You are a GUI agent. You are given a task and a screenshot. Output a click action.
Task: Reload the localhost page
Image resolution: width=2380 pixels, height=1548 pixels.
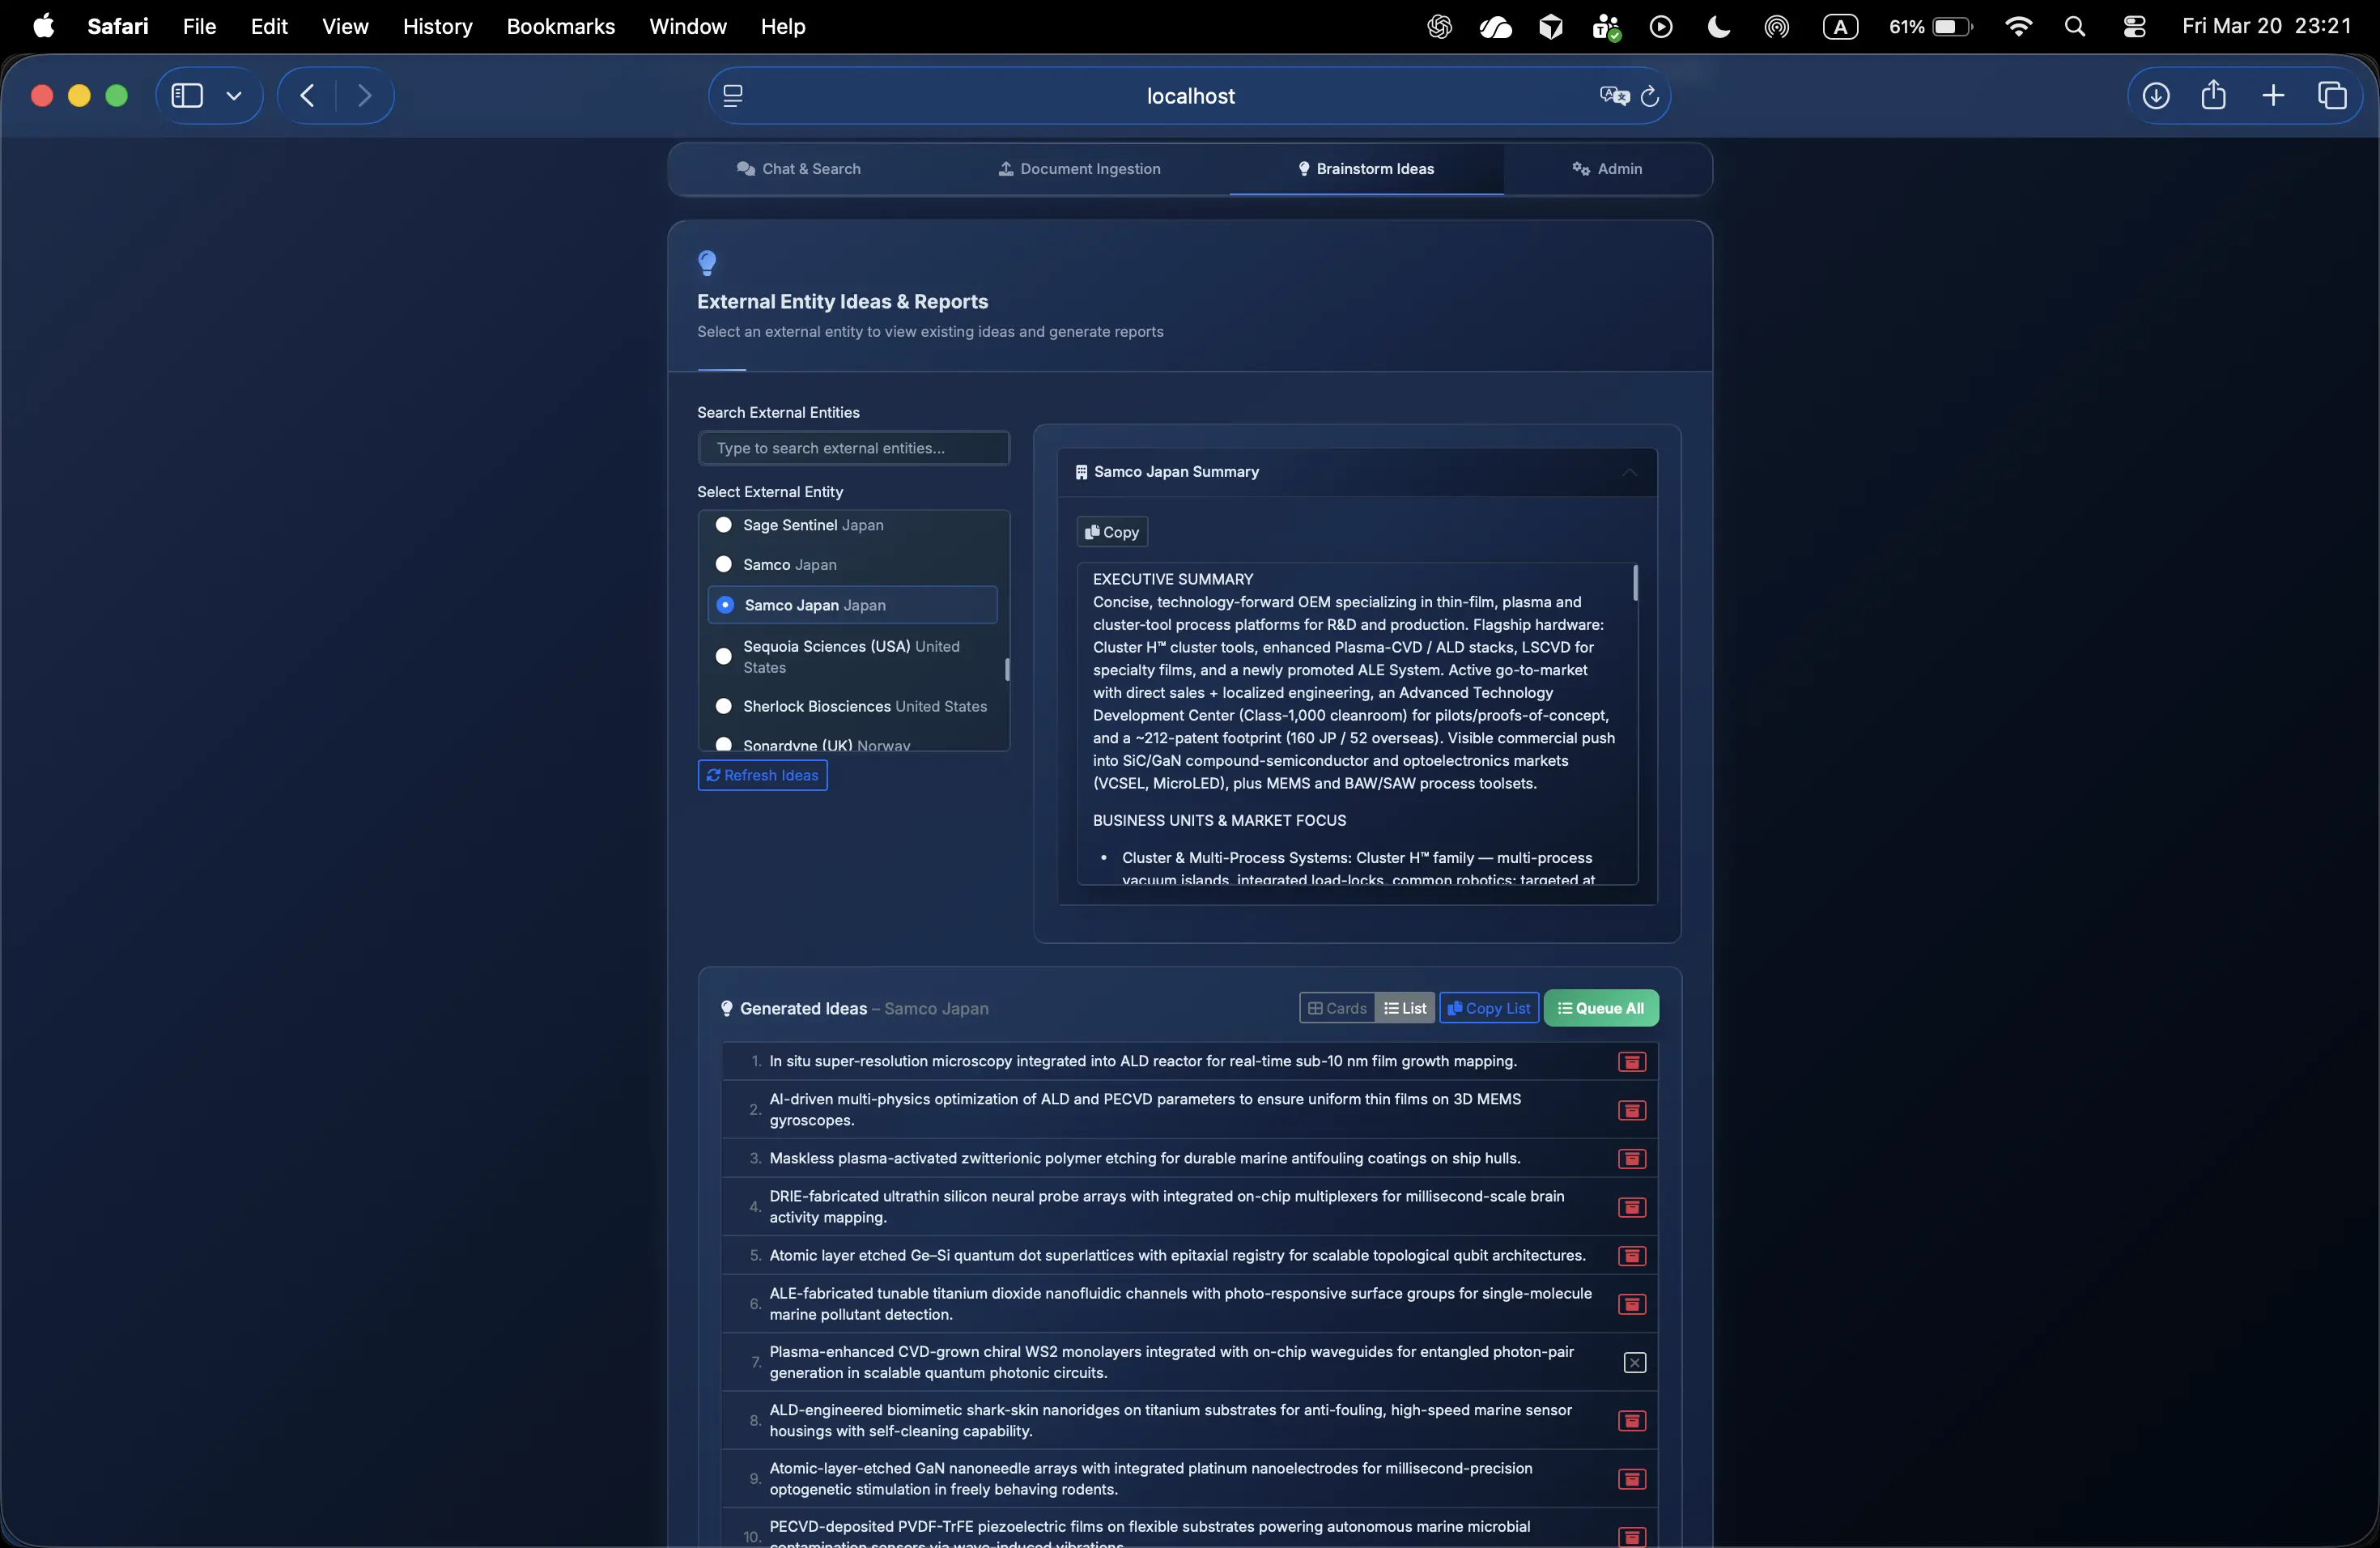[x=1650, y=96]
